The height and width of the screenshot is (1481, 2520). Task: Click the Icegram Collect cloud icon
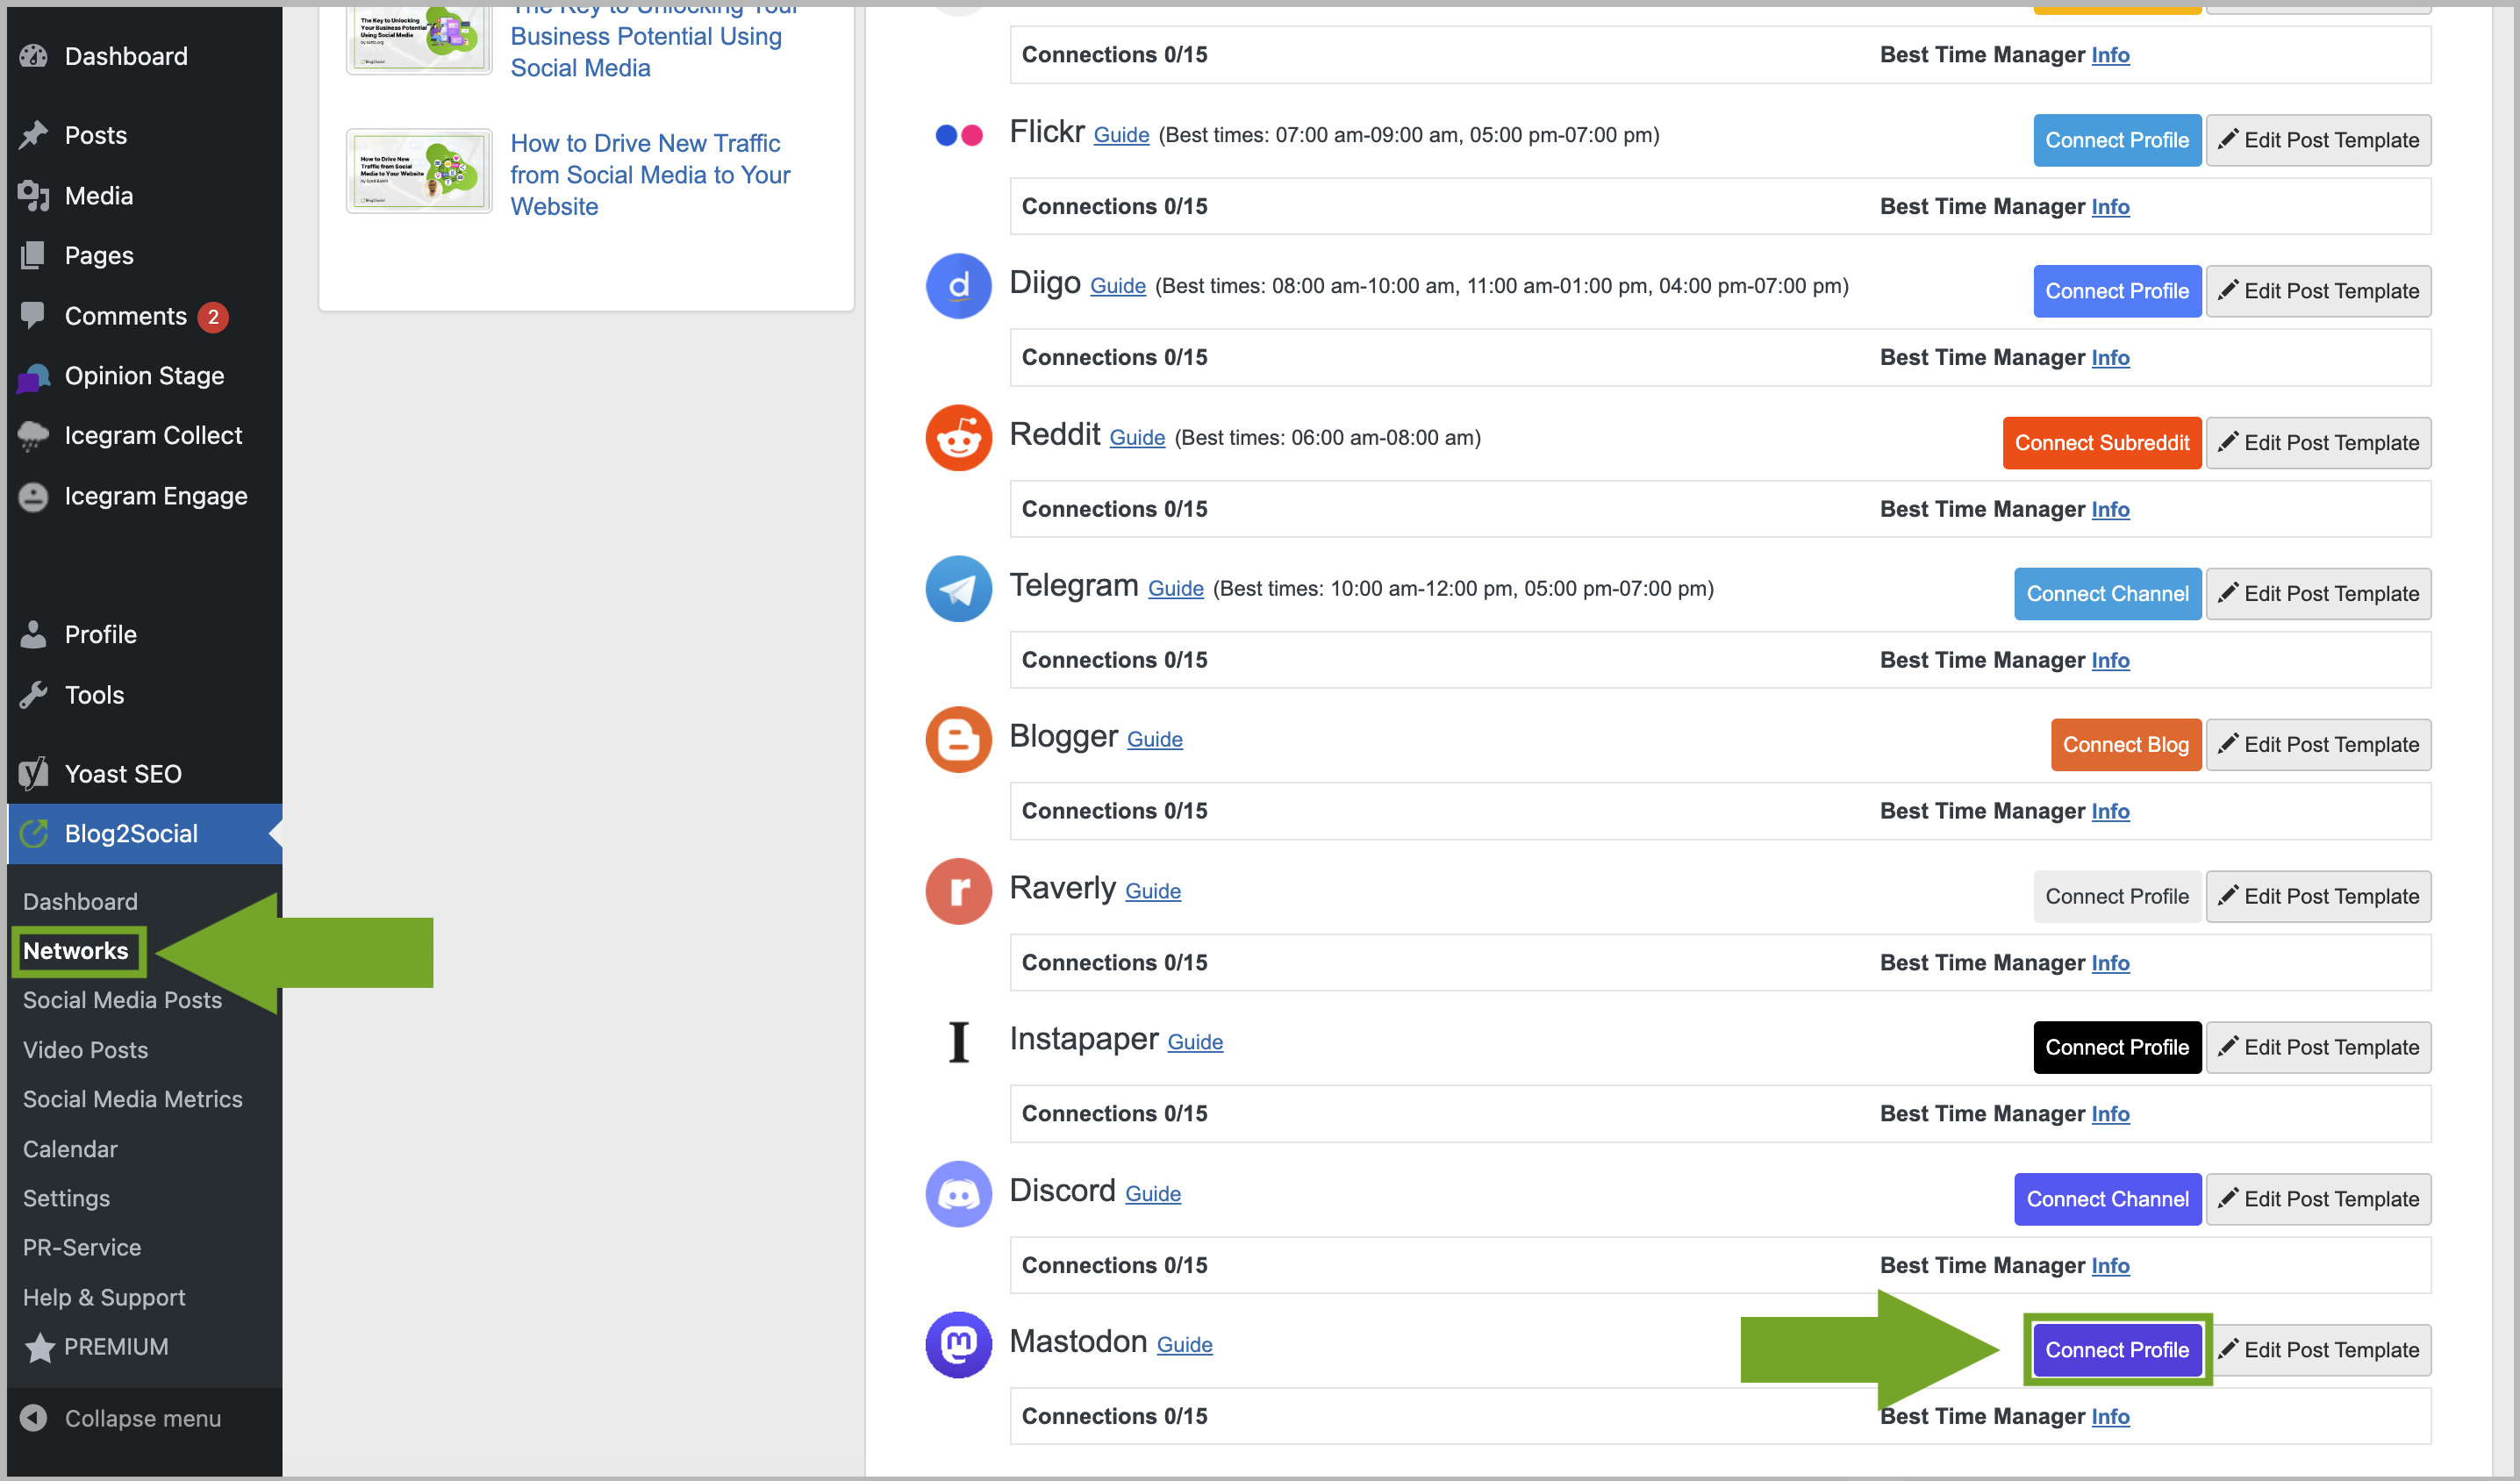tap(33, 436)
